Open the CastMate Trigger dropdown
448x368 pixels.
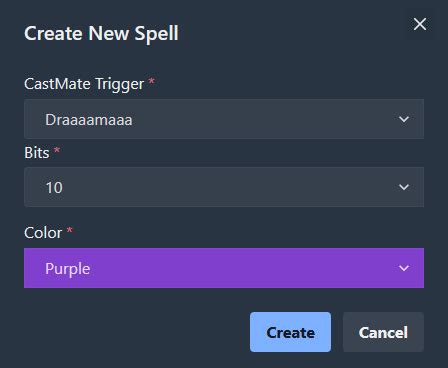pyautogui.click(x=224, y=119)
